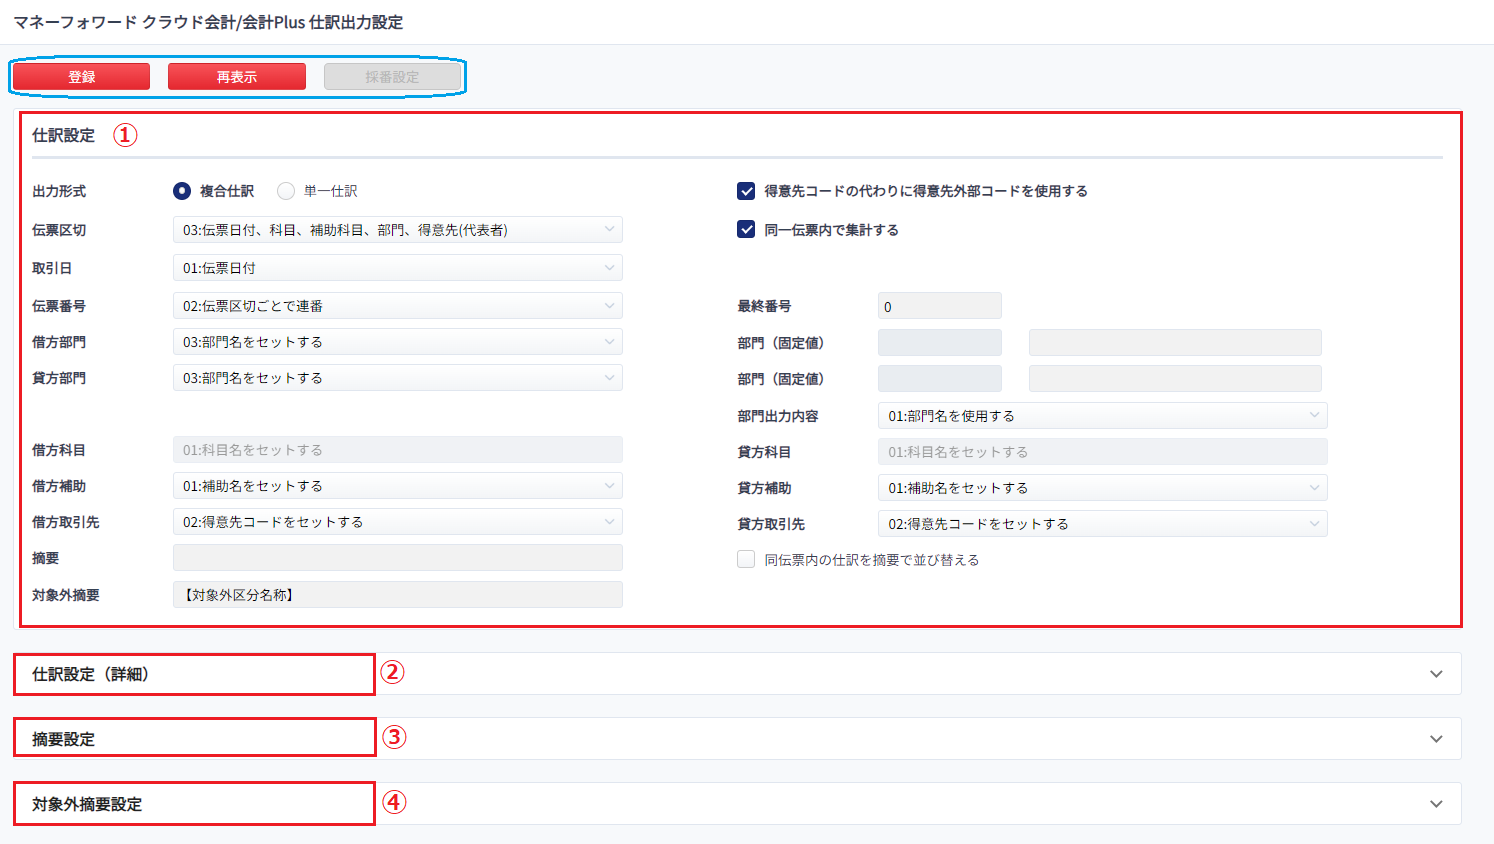This screenshot has height=844, width=1494.
Task: Click the chevron icon on 対象外摘要設定 row
Action: 1436,804
